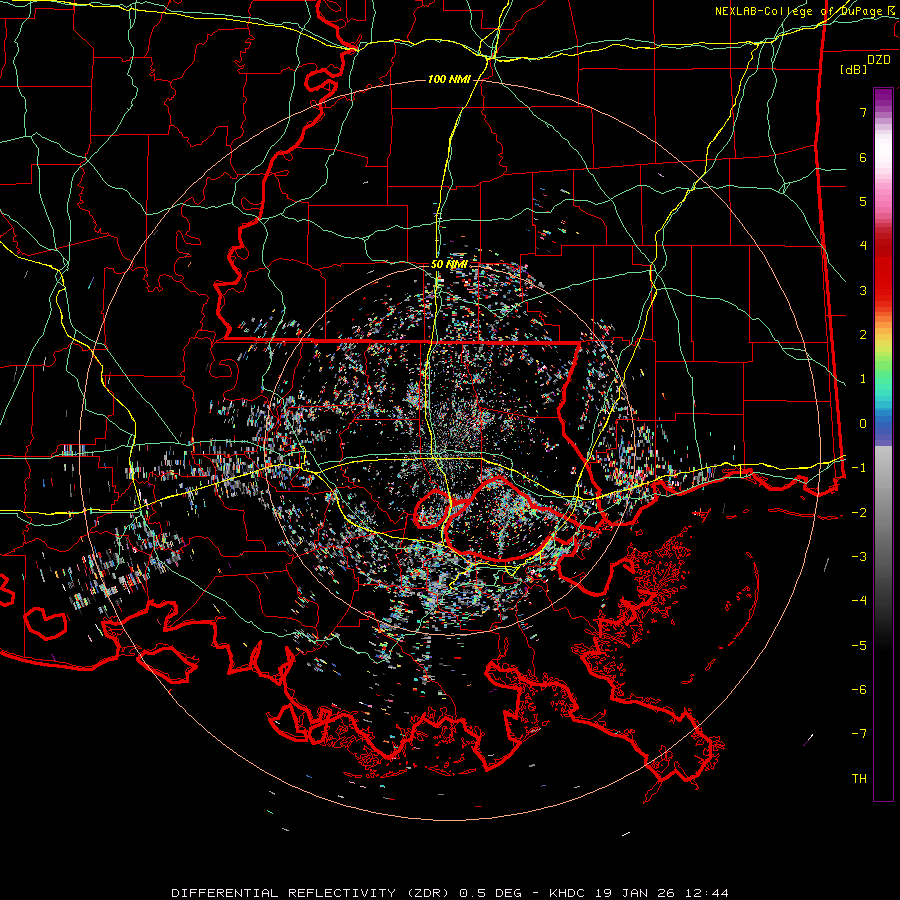Click the 7 dB value on scale
Viewport: 900px width, 900px height.
tap(863, 112)
